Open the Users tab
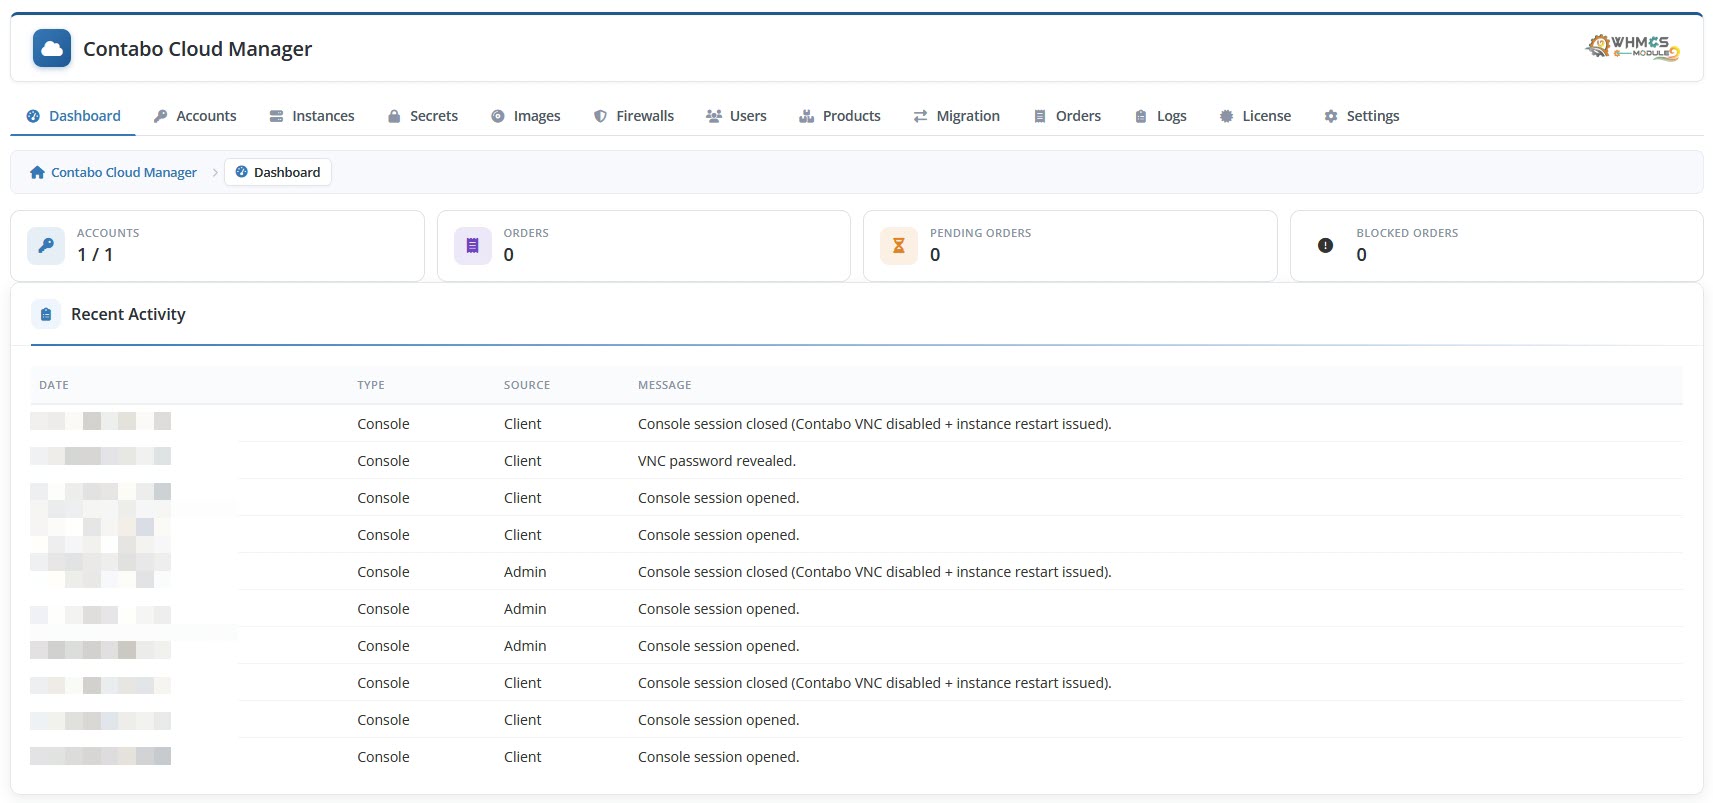 (x=736, y=116)
